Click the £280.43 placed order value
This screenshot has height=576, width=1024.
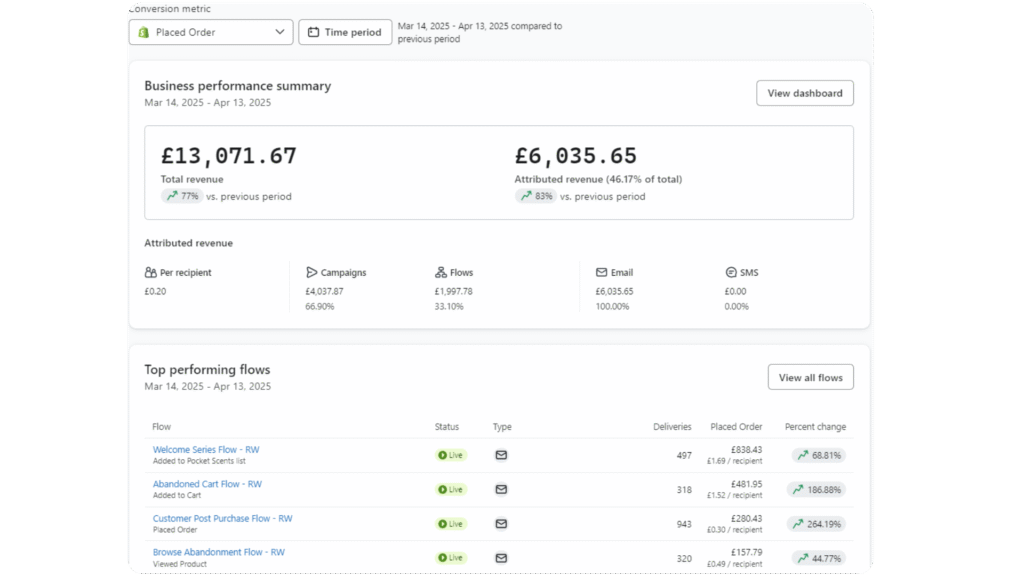coord(746,518)
